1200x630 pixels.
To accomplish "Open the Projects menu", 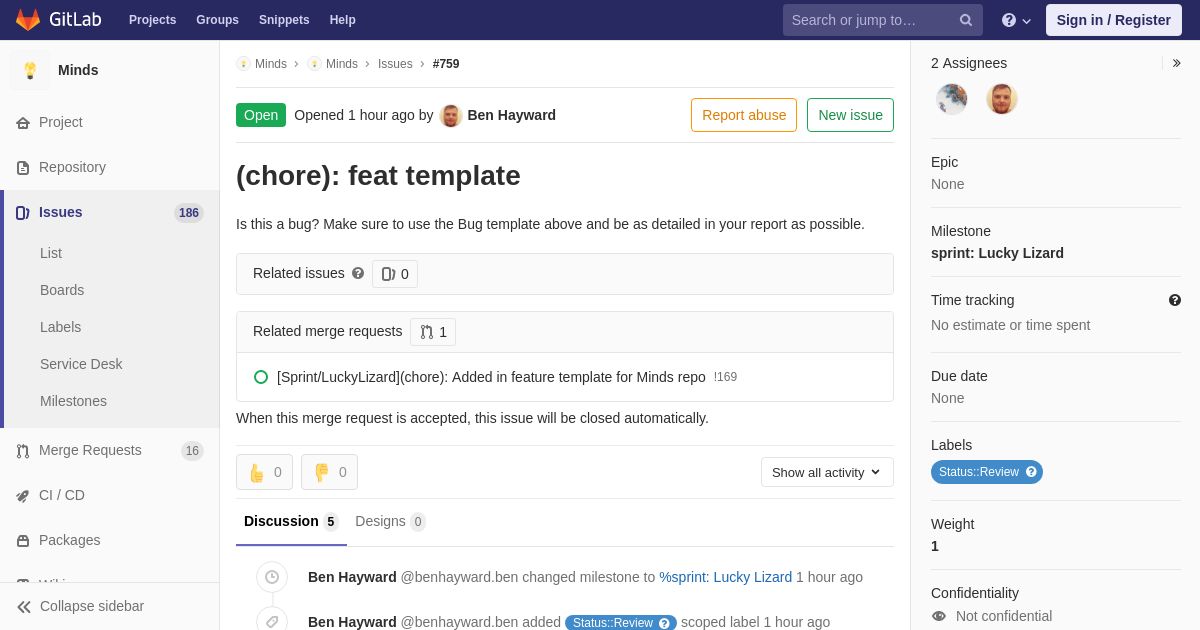I will click(152, 20).
